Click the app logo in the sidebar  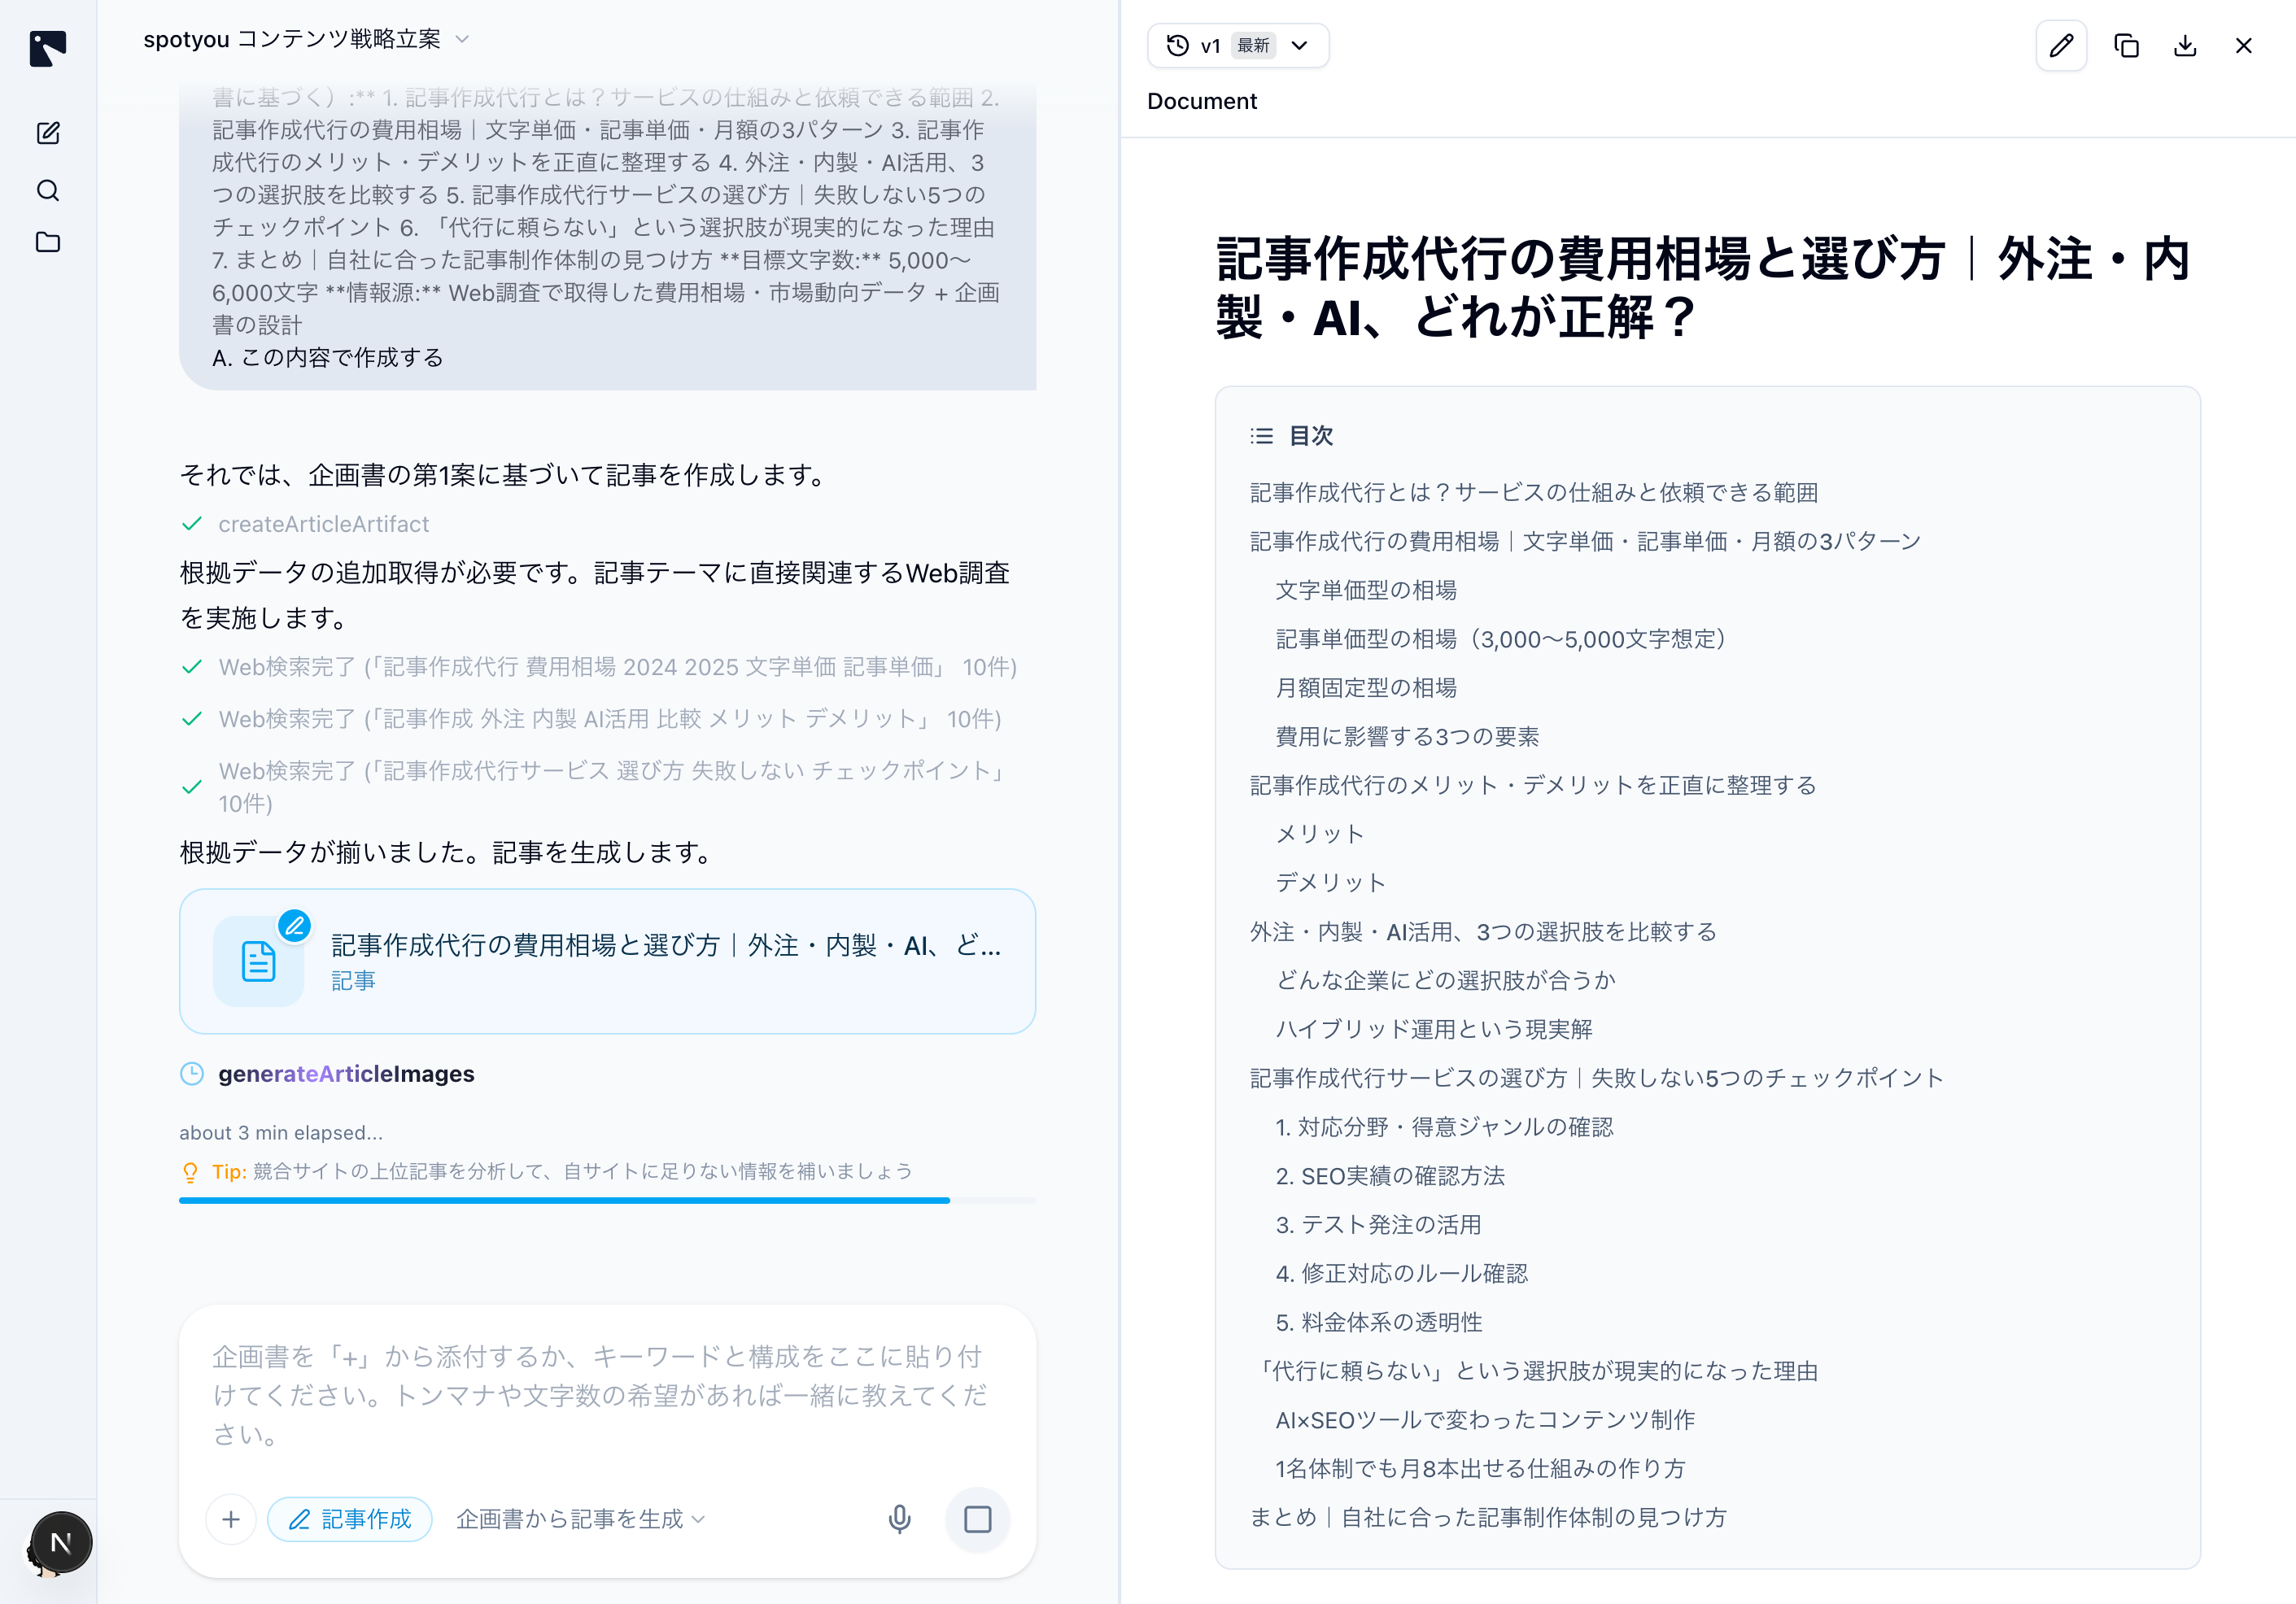[47, 48]
